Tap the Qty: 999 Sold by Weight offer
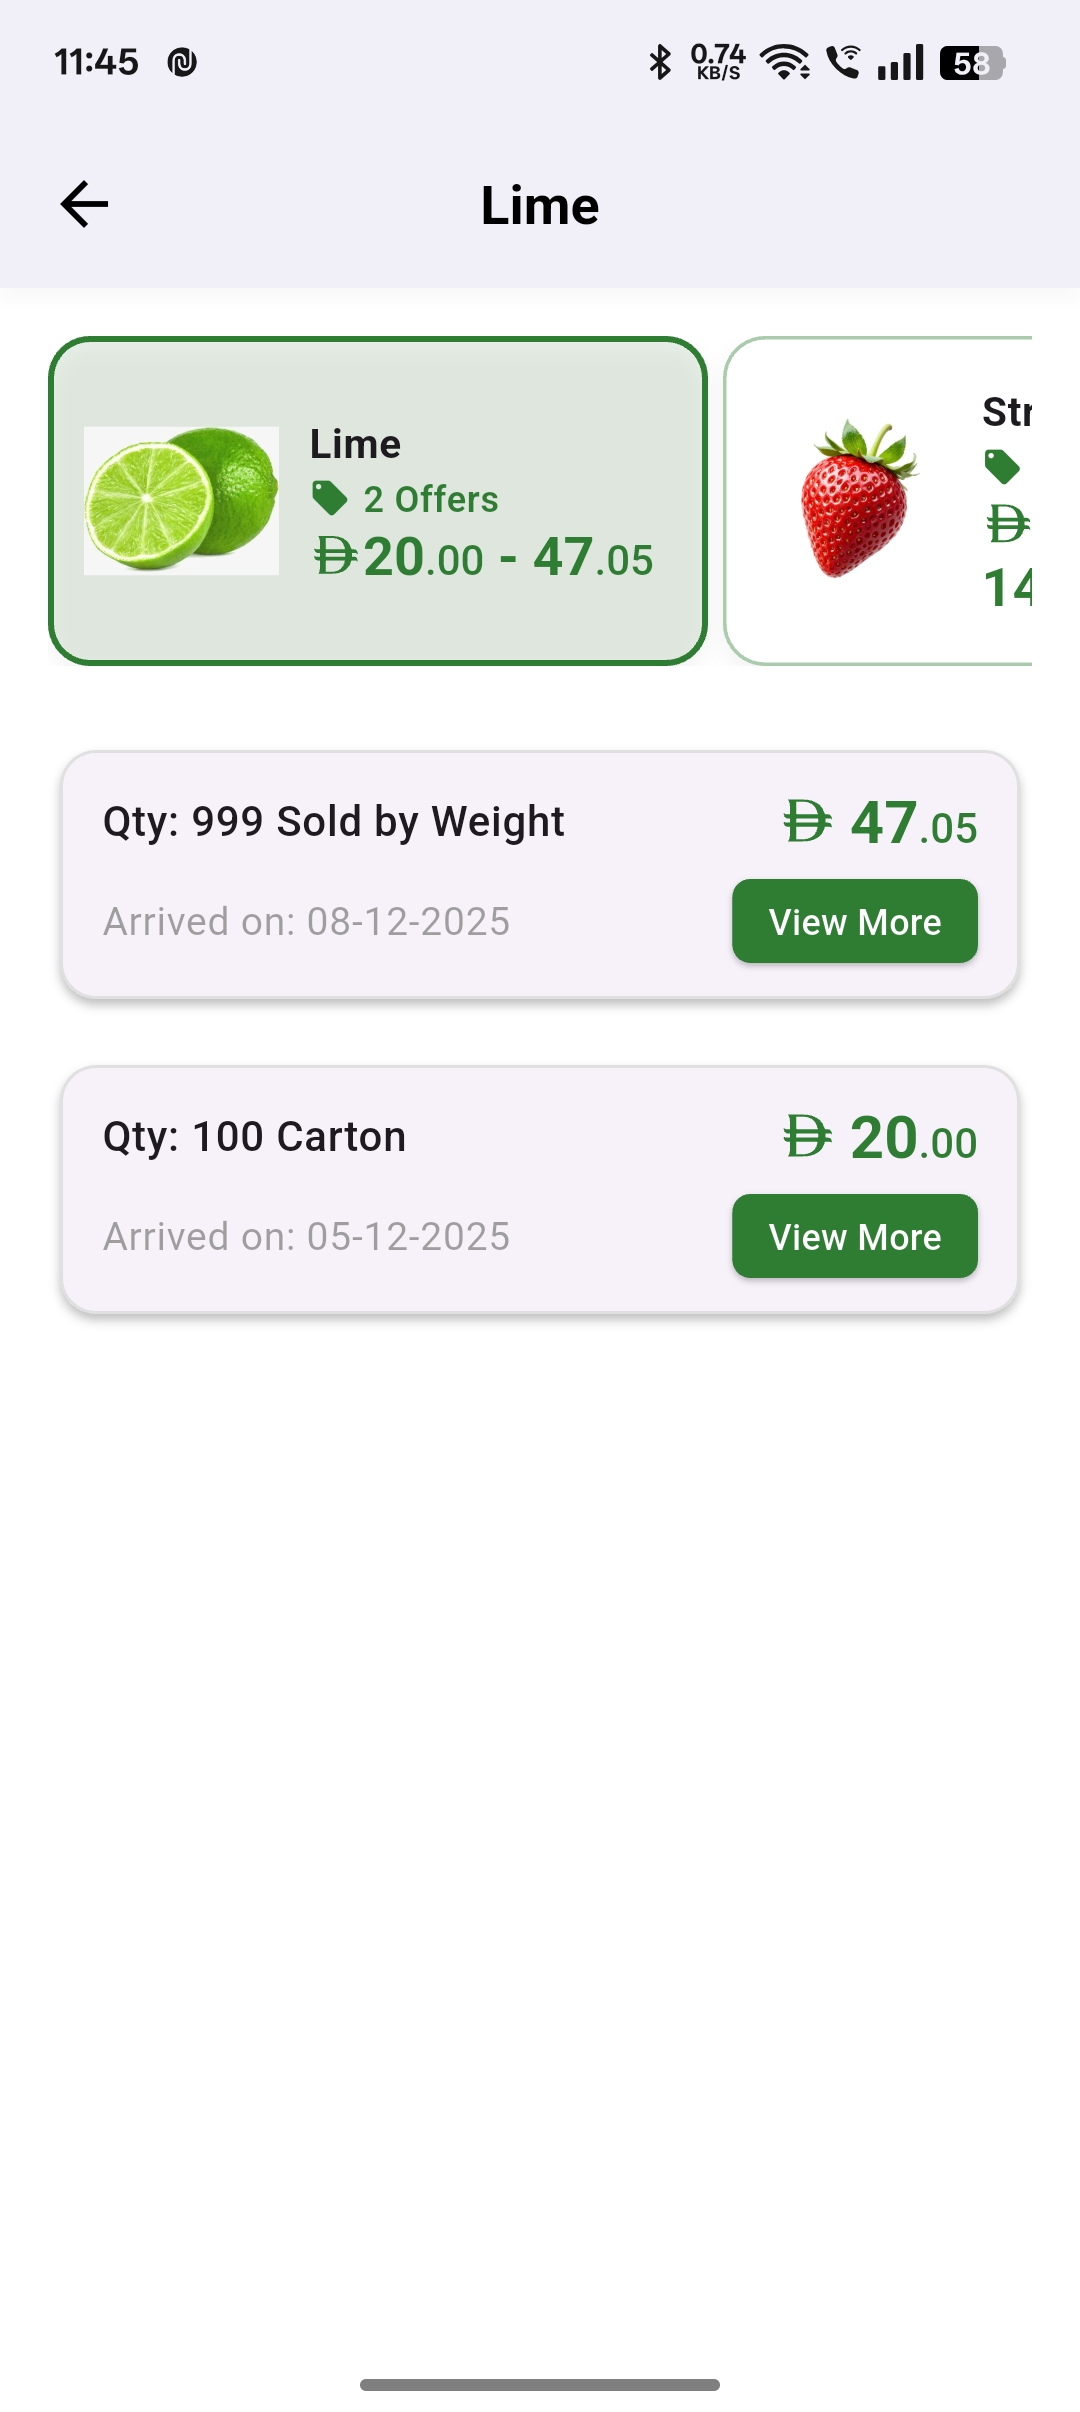This screenshot has height=2412, width=1080. 334,822
